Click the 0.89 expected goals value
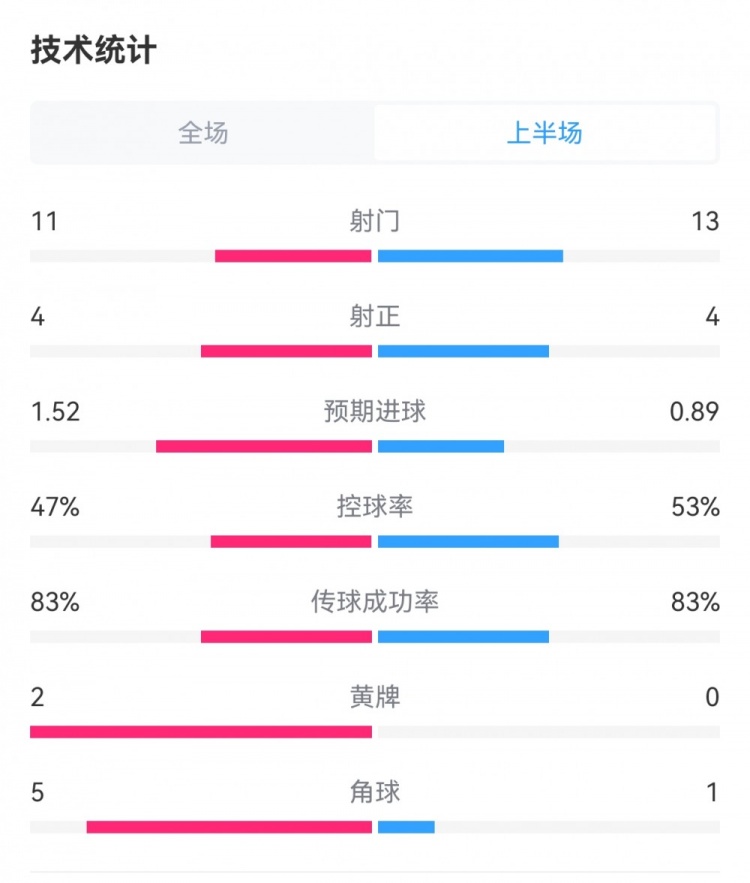750x883 pixels. click(694, 411)
